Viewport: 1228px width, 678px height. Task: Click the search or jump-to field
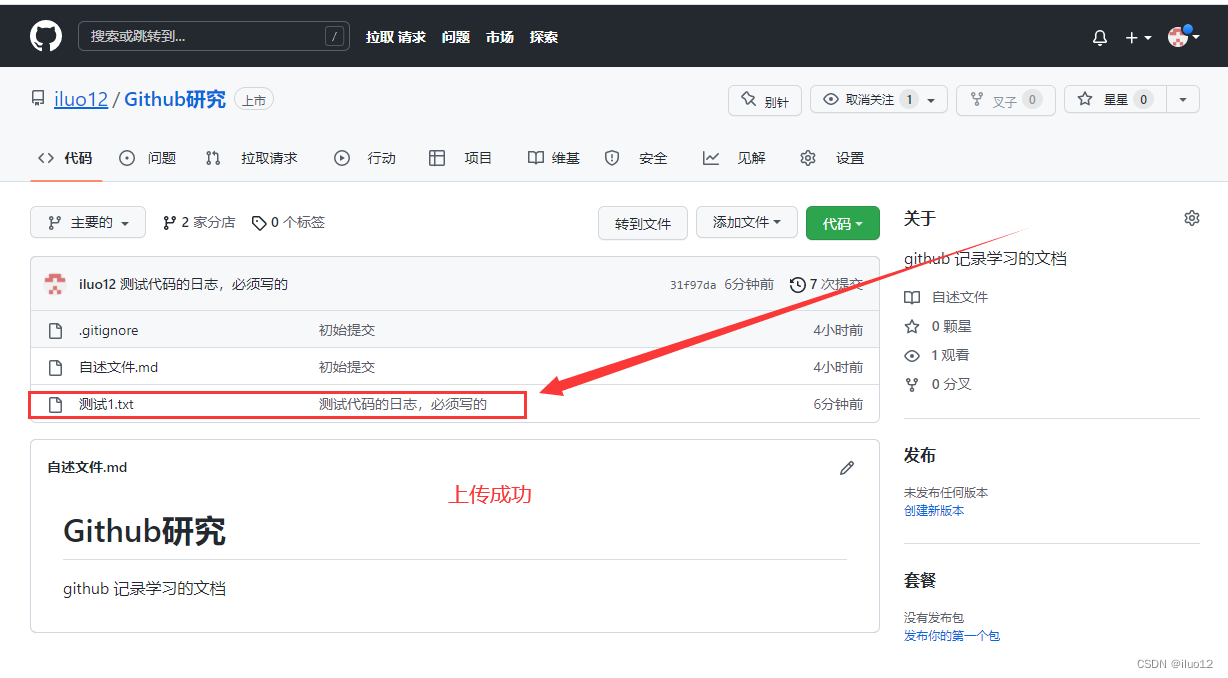coord(214,37)
